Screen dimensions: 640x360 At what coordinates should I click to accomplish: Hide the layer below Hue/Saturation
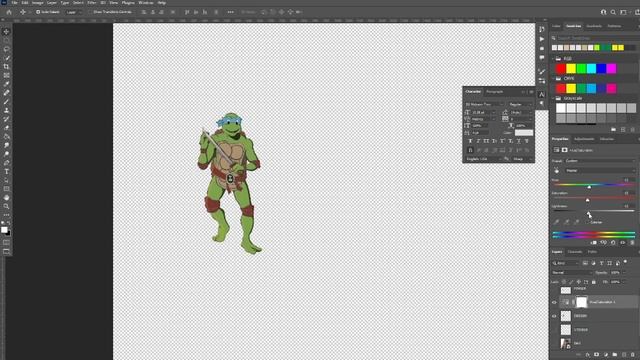click(x=554, y=316)
